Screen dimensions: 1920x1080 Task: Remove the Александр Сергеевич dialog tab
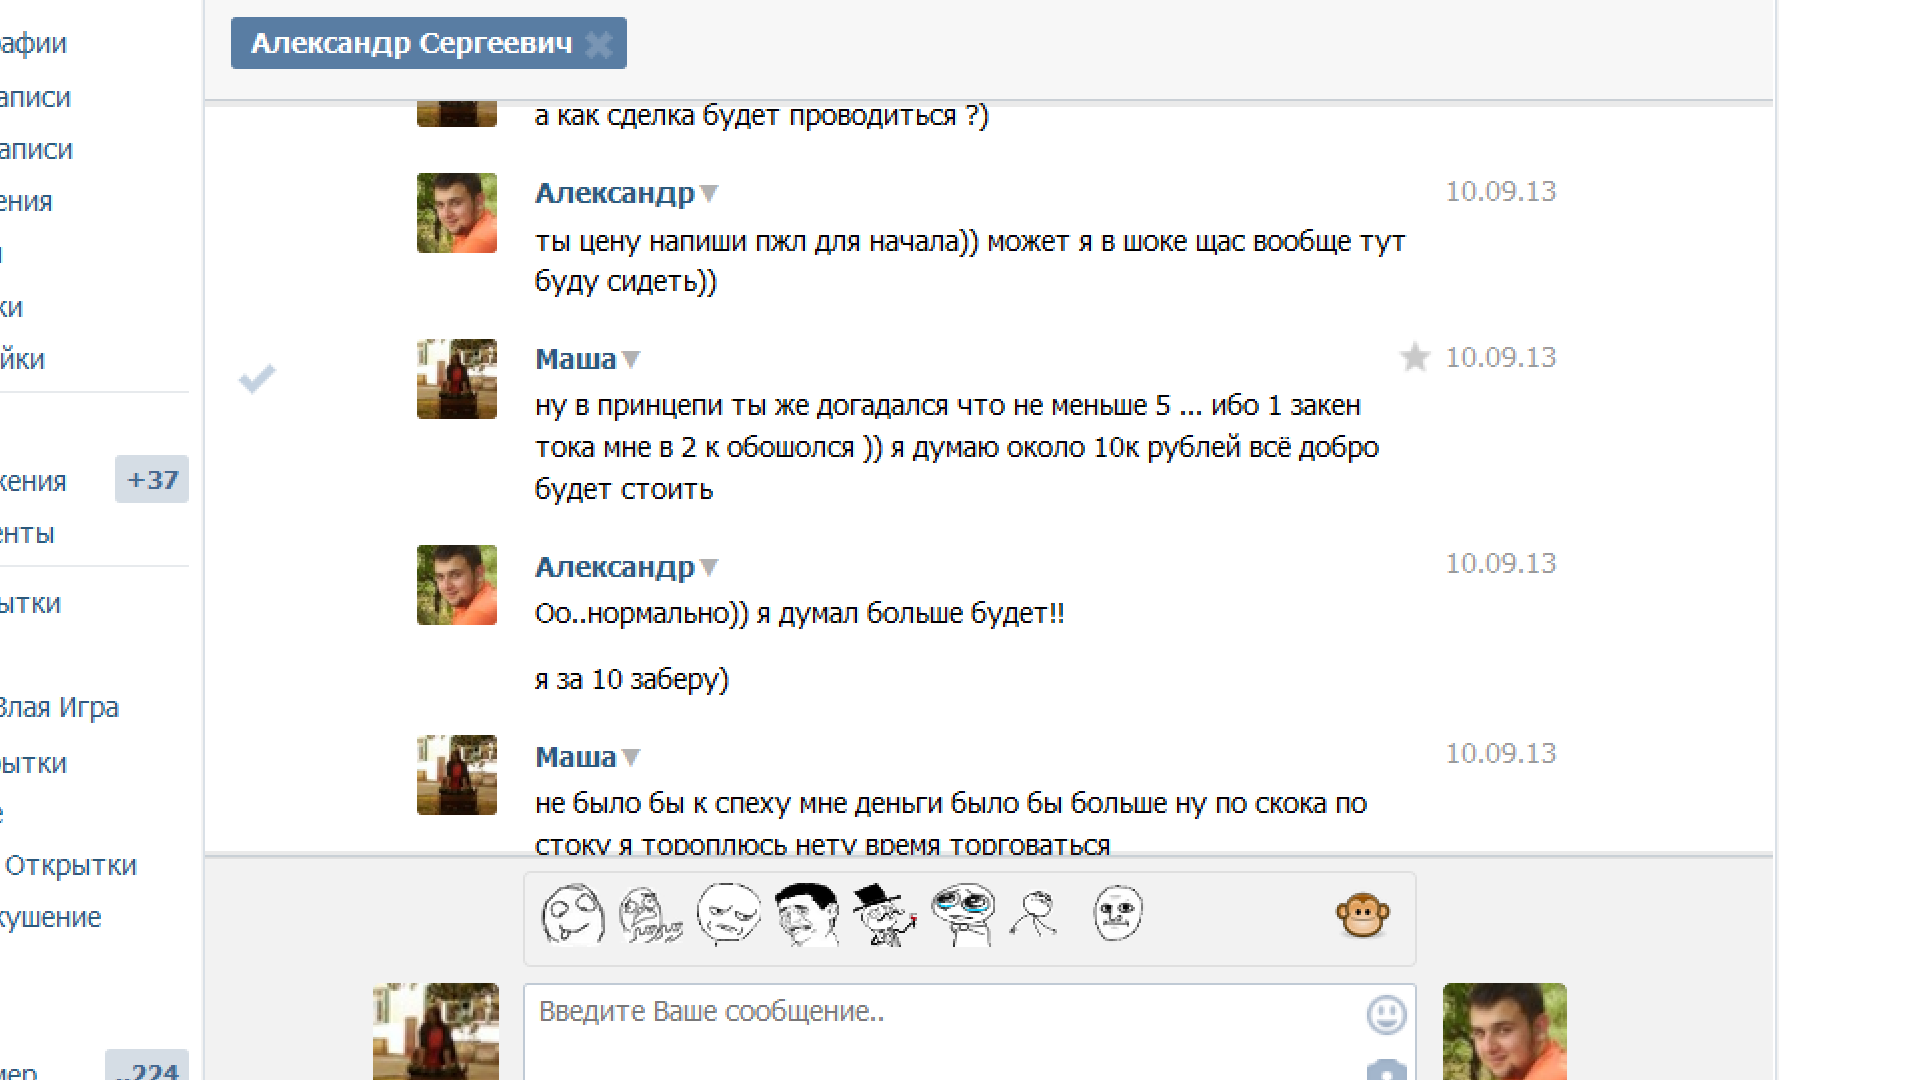(599, 44)
